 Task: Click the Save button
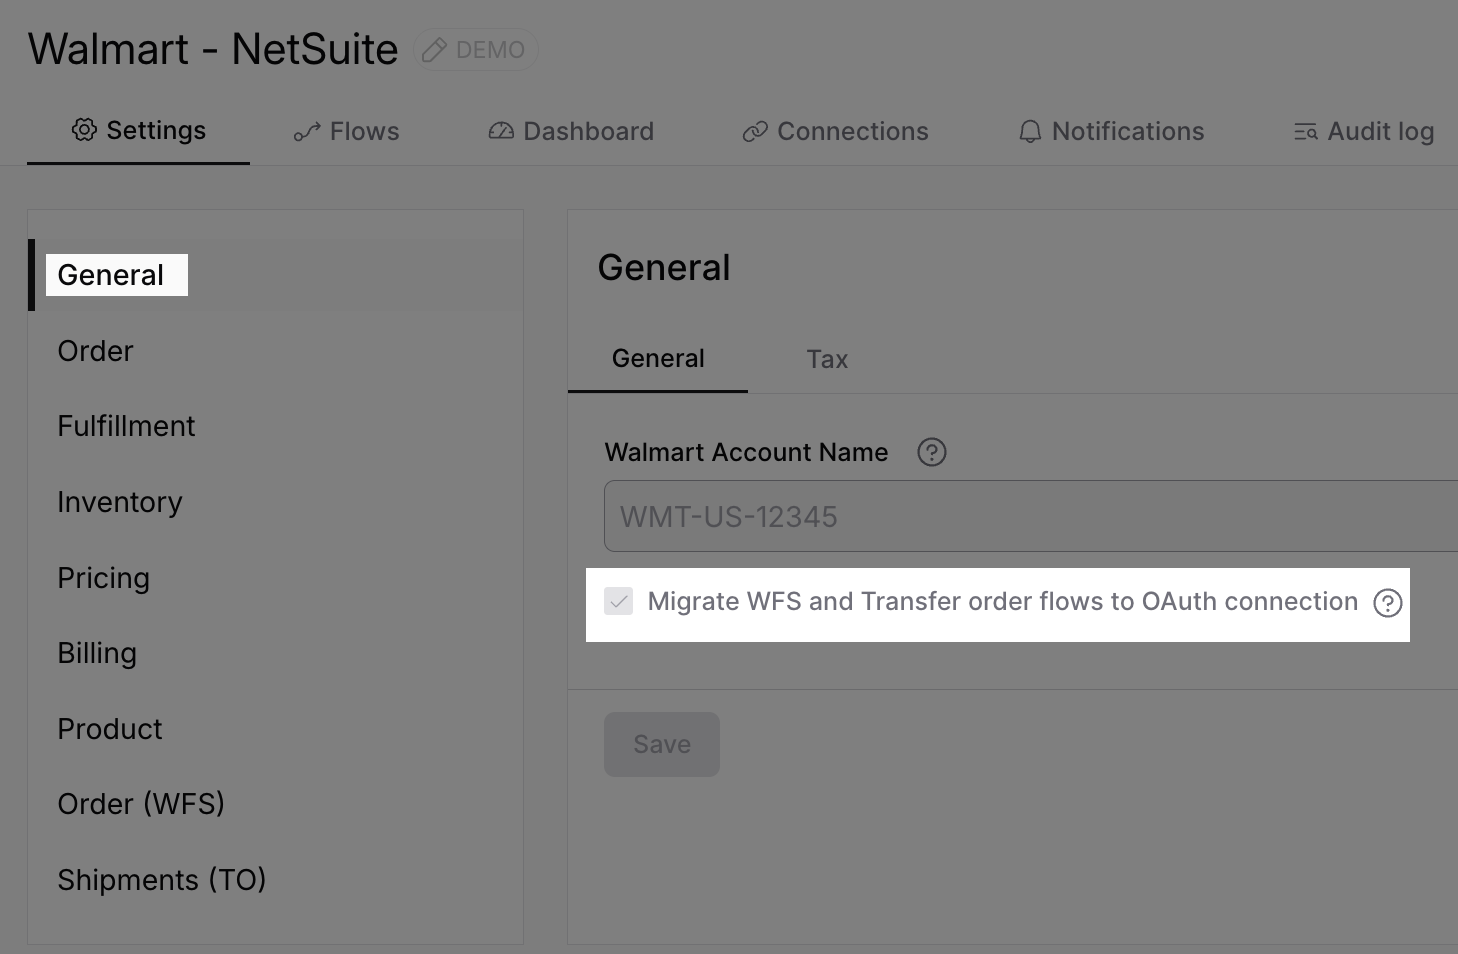click(x=662, y=744)
